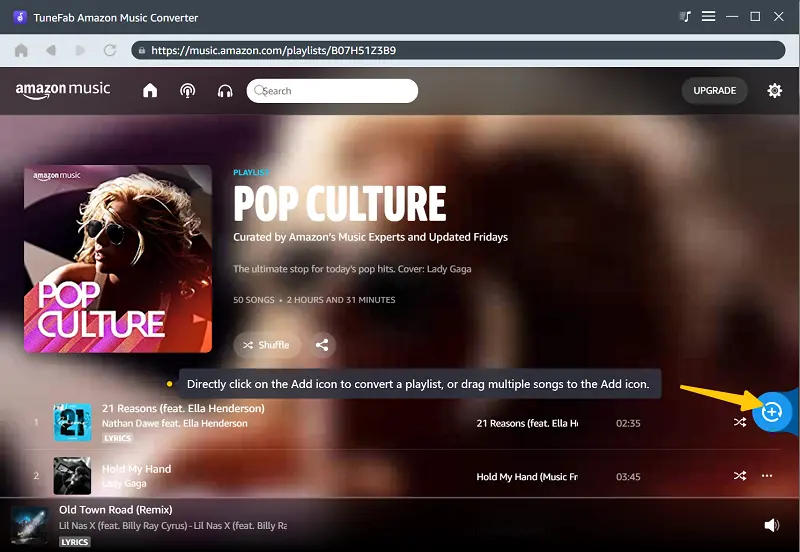Toggle the volume speaker icon

[x=771, y=525]
